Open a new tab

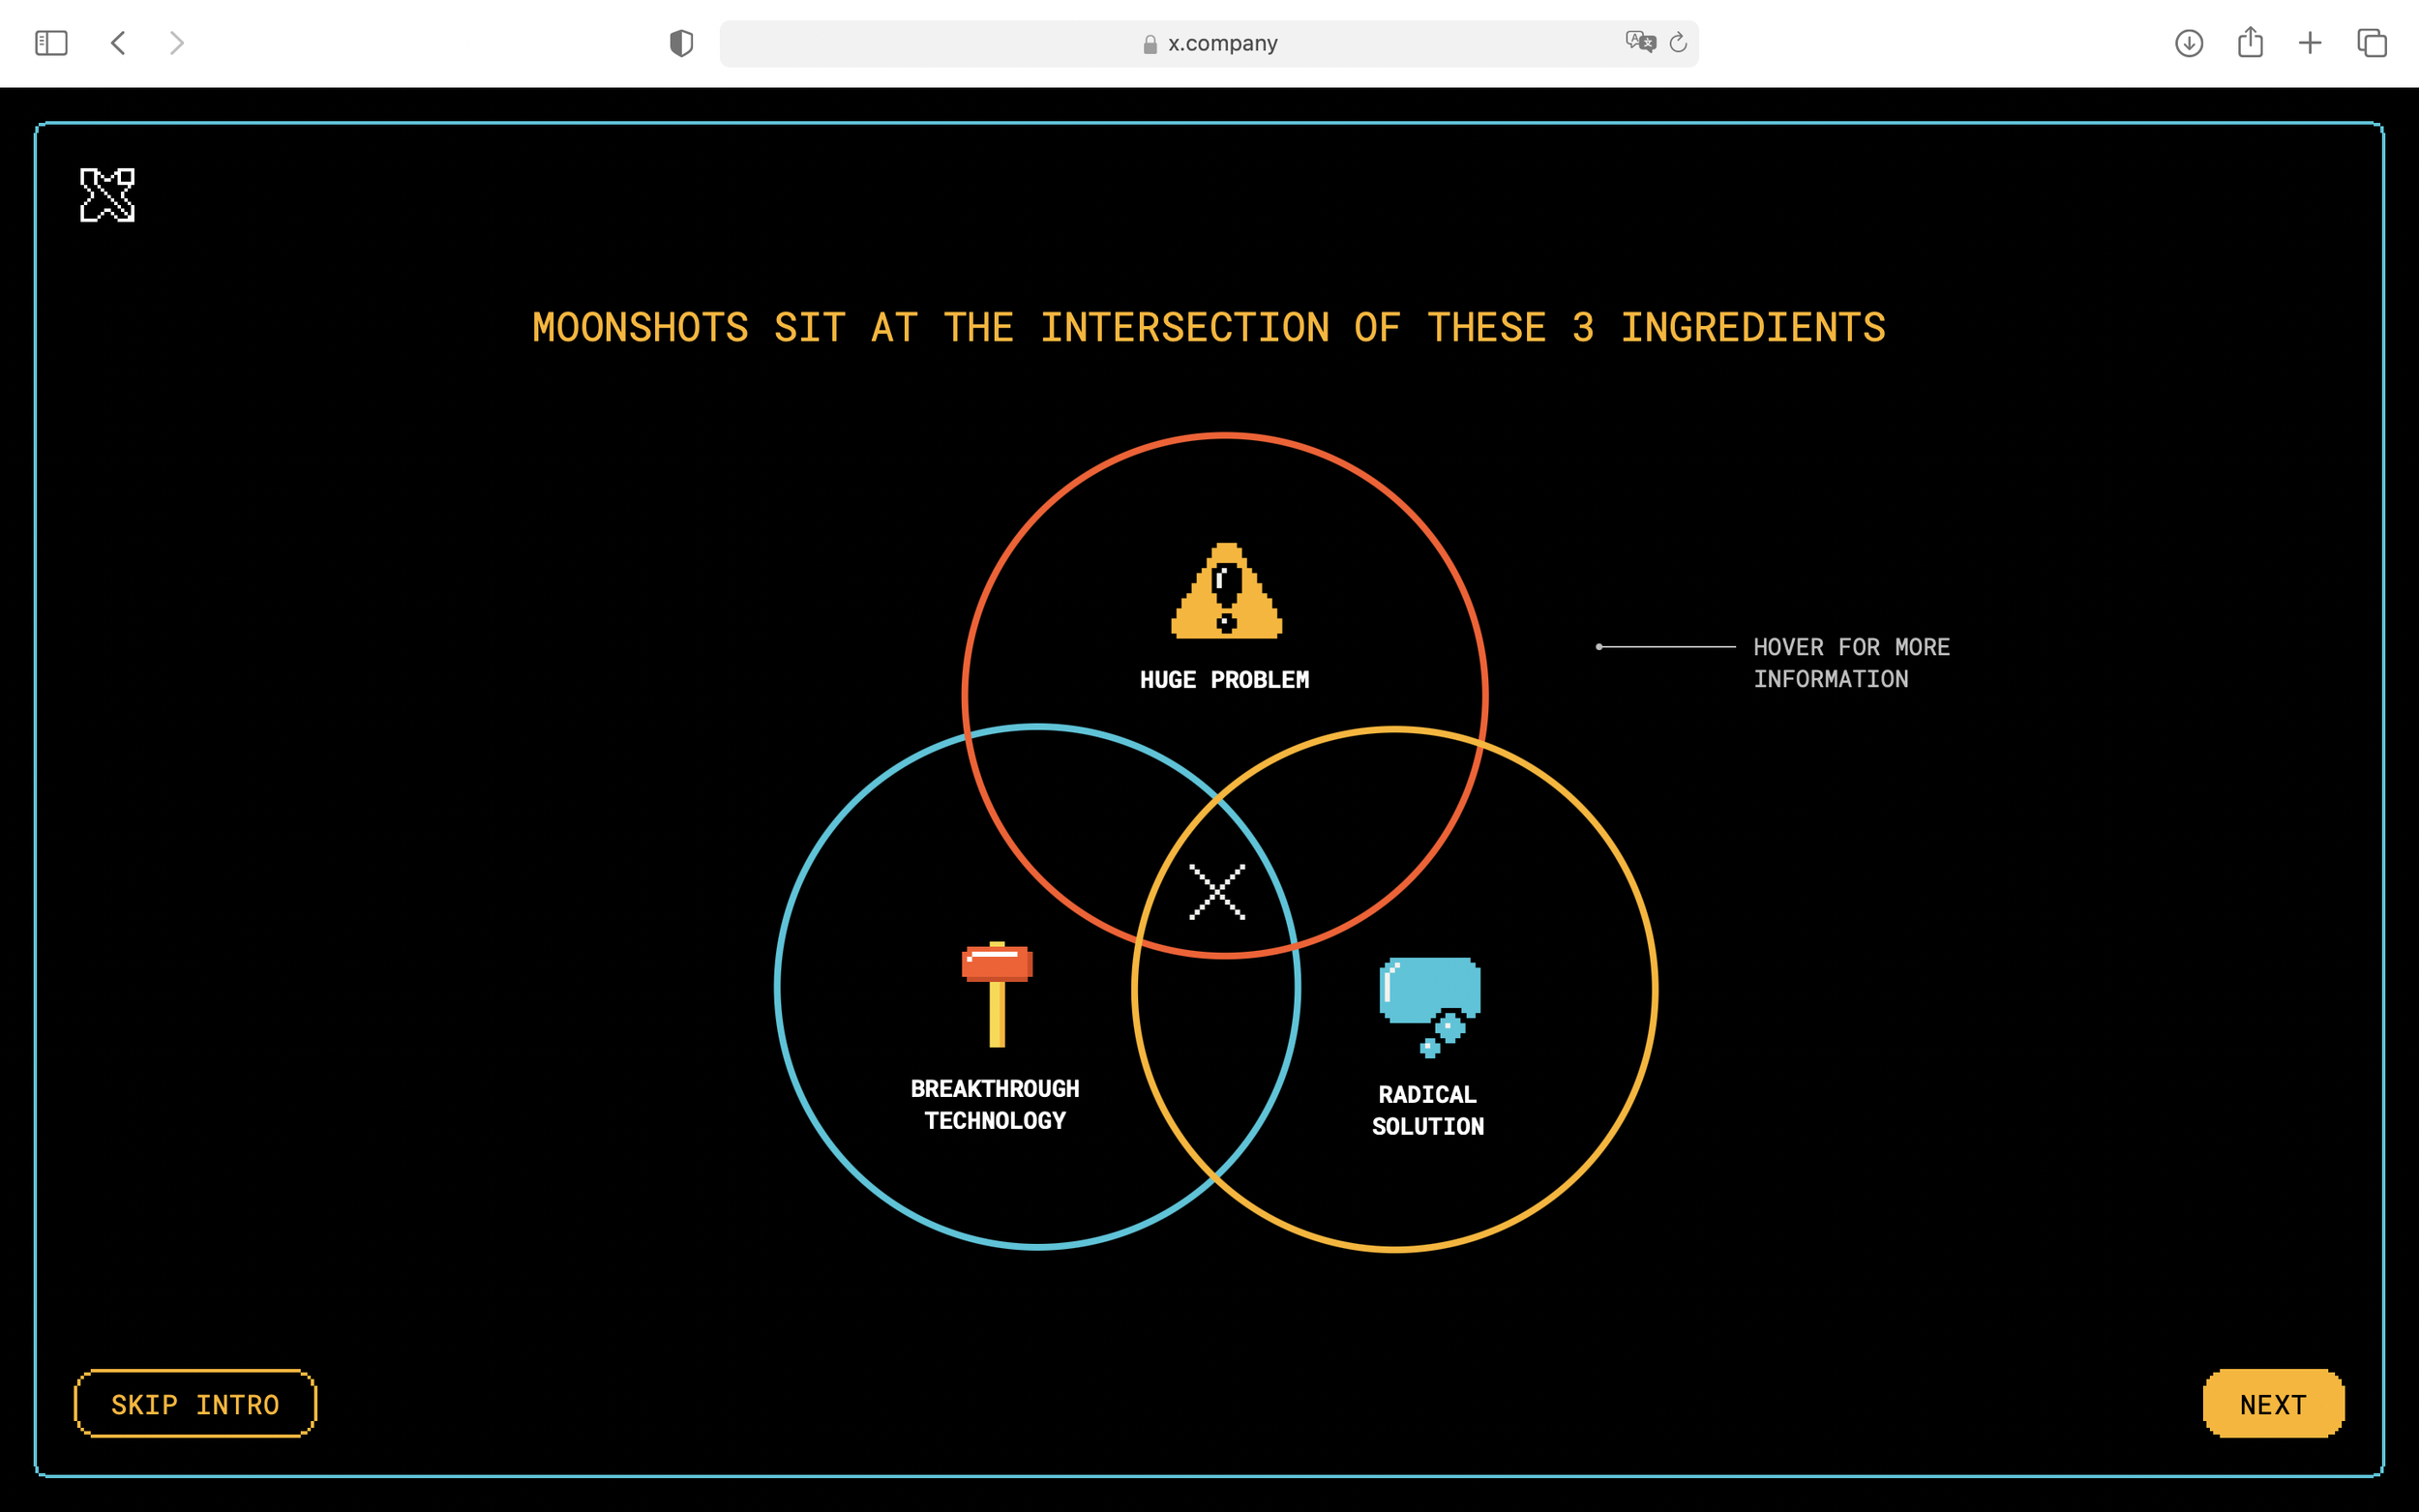(x=2310, y=43)
